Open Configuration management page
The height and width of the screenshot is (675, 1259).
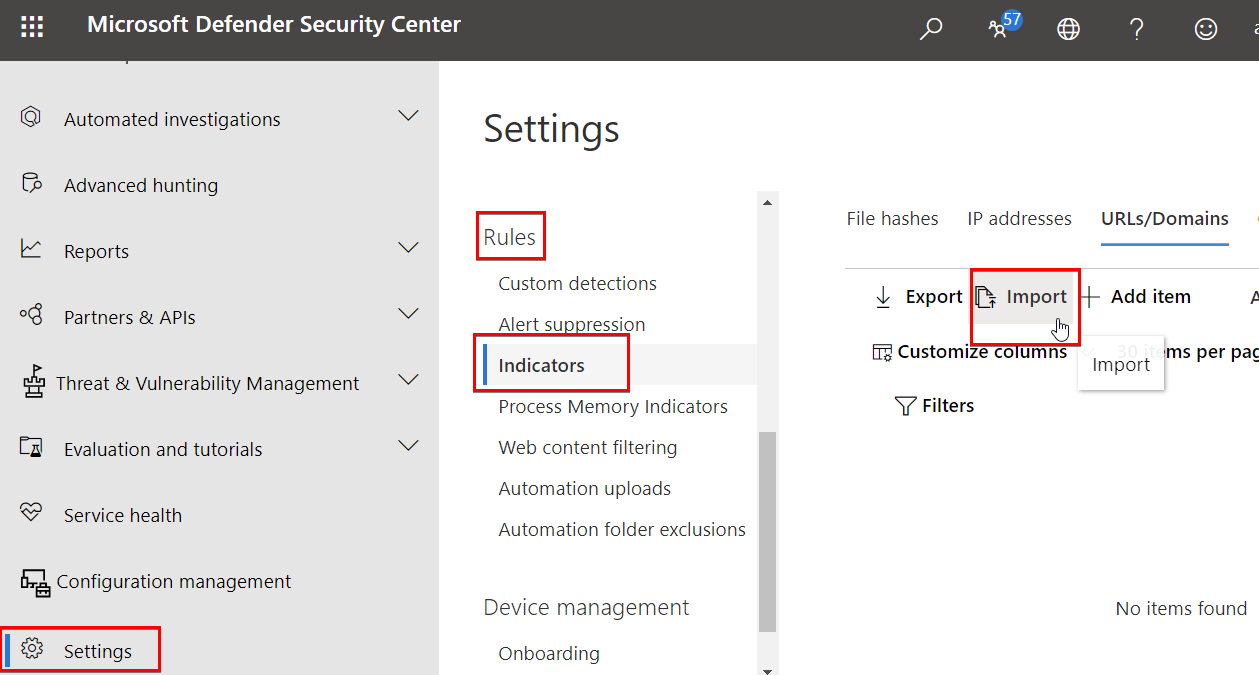click(174, 581)
